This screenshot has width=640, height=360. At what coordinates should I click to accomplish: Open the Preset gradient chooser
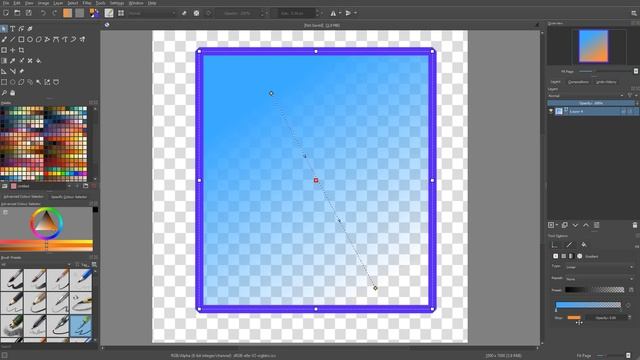point(594,290)
